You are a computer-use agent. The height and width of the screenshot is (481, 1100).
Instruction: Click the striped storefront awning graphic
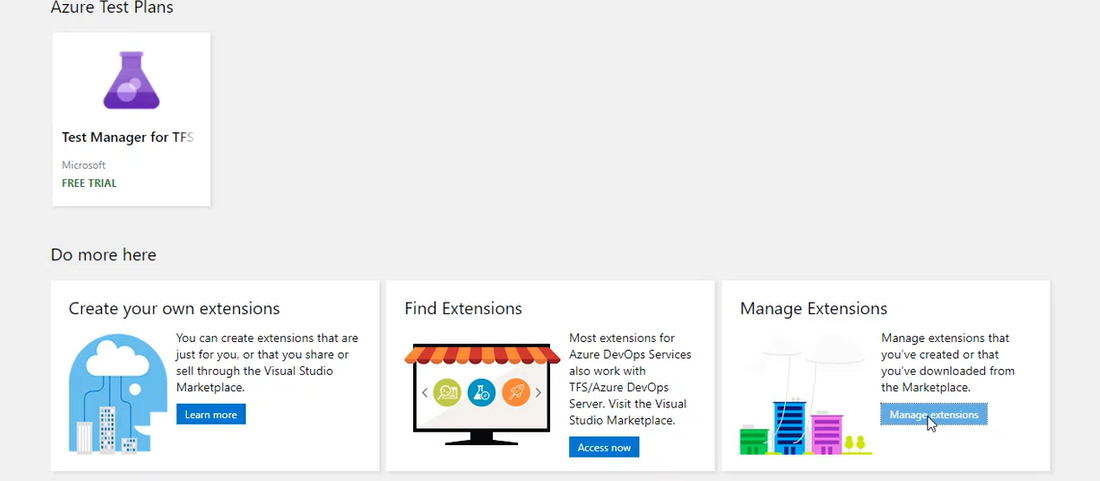point(482,354)
